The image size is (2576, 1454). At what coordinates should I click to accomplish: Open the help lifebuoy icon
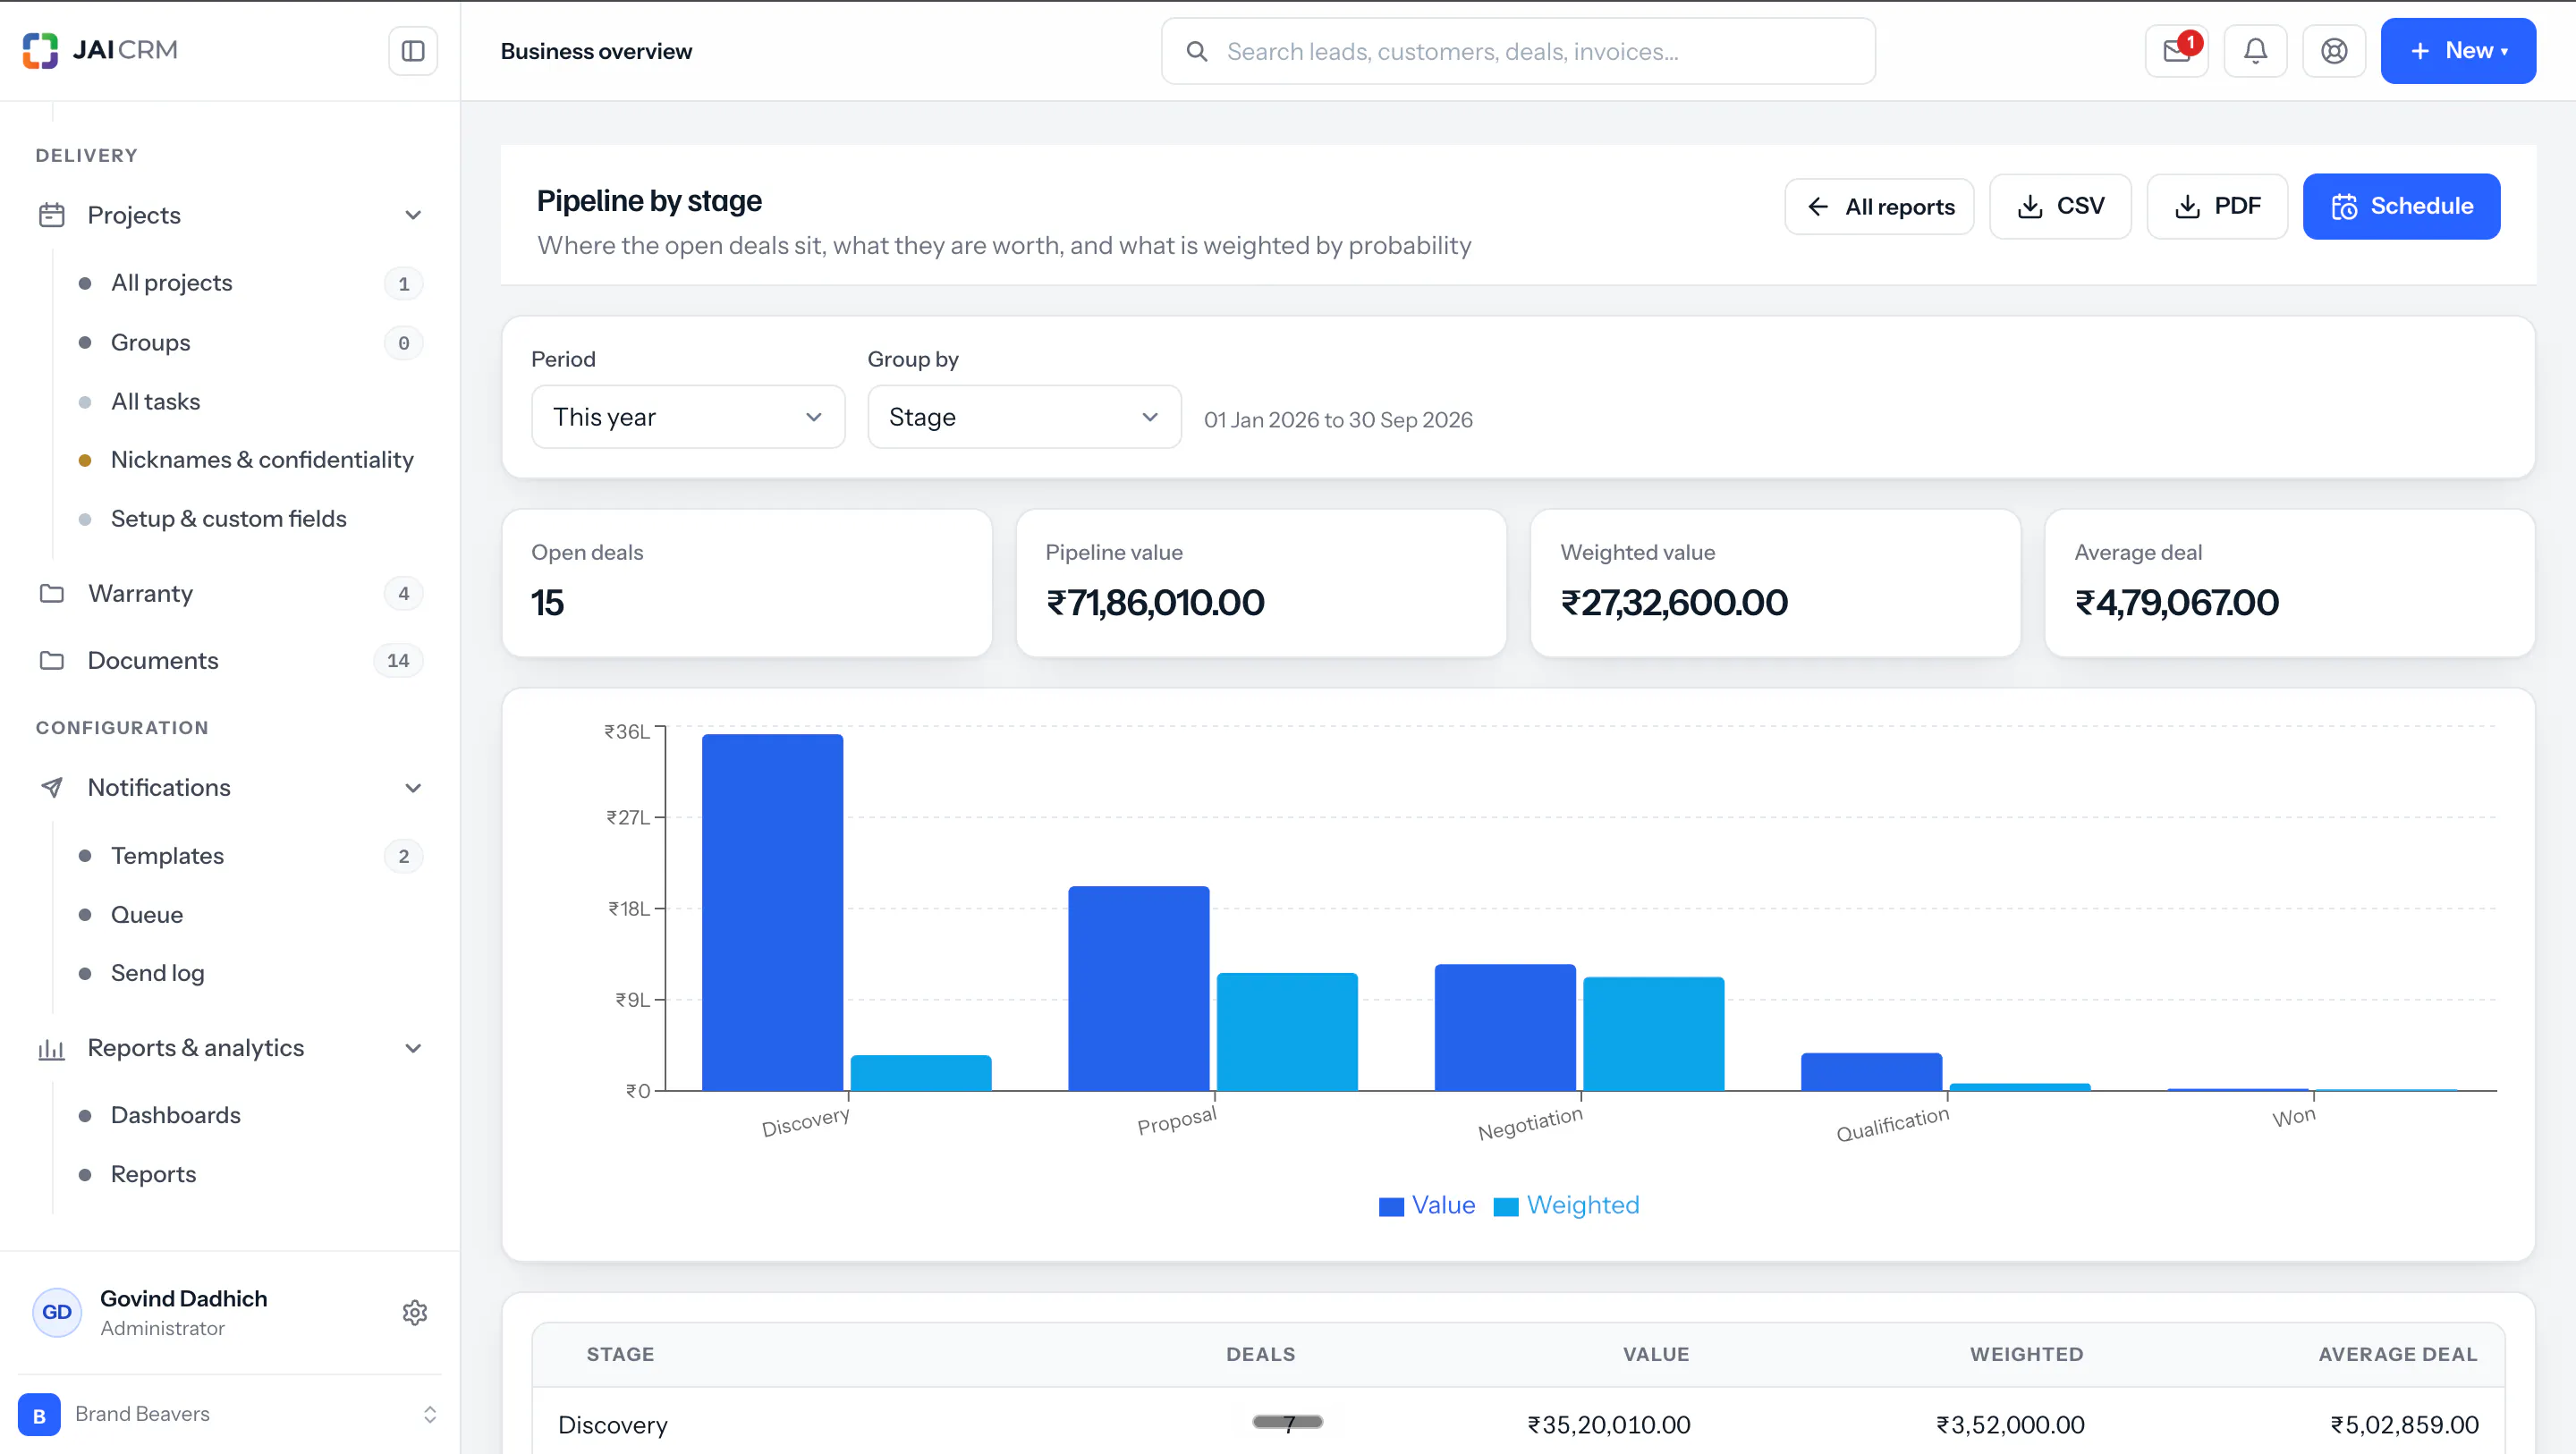2334,51
